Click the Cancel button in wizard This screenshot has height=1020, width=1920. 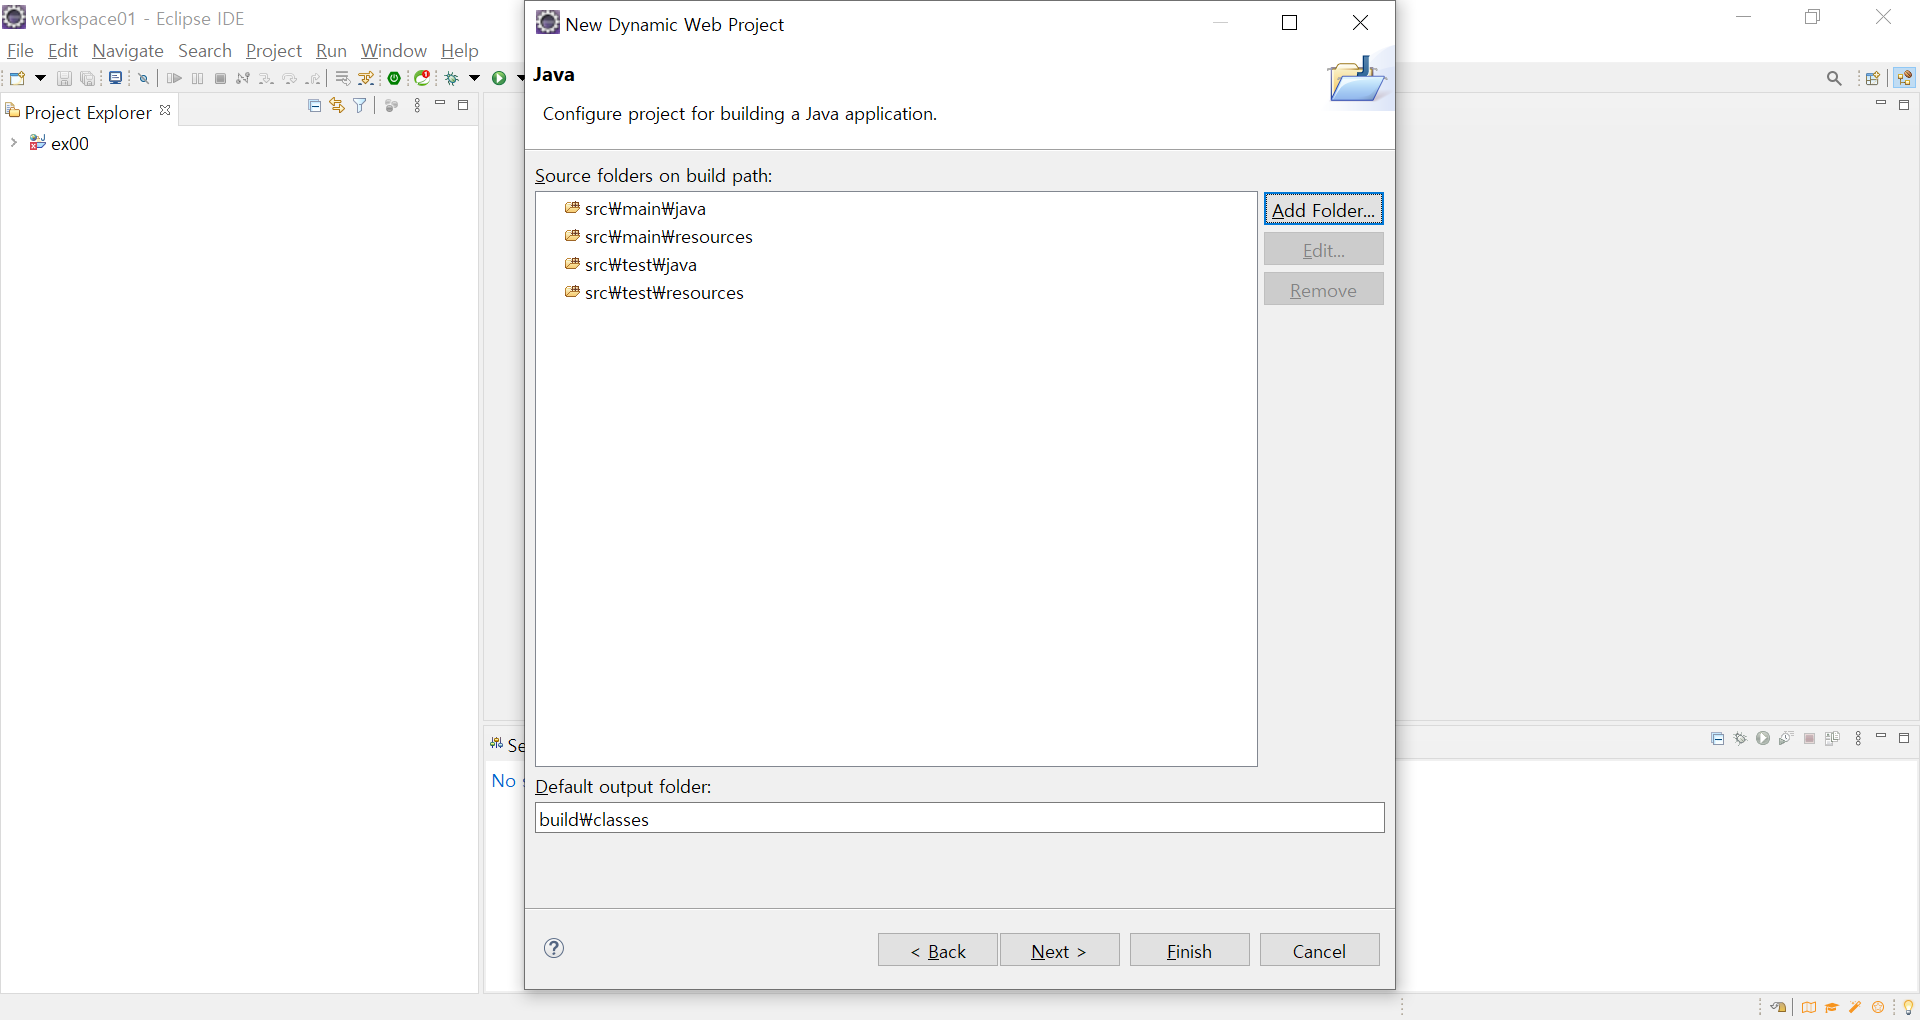(x=1319, y=950)
